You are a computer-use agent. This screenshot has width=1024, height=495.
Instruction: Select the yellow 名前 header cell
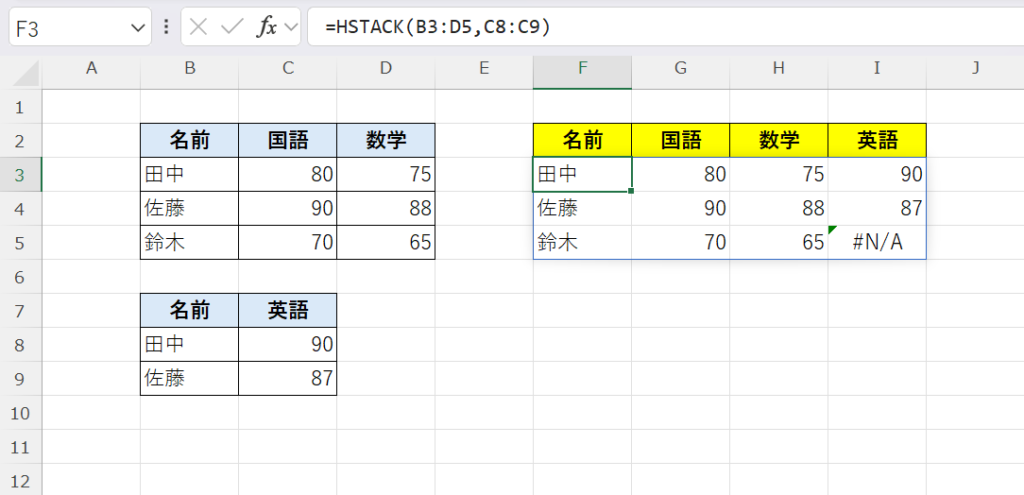(x=582, y=140)
